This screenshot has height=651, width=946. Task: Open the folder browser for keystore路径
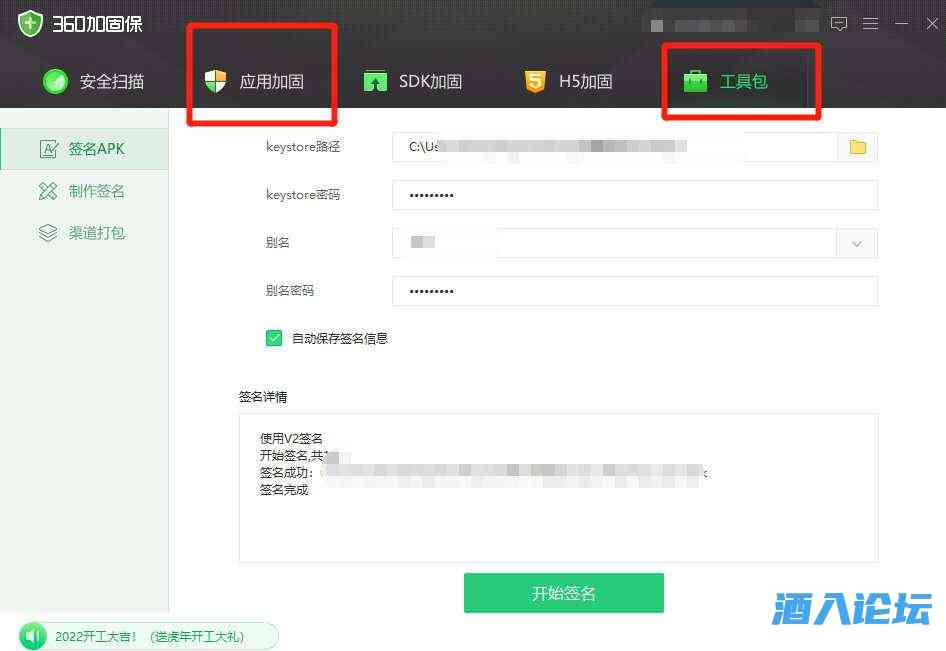(x=857, y=147)
